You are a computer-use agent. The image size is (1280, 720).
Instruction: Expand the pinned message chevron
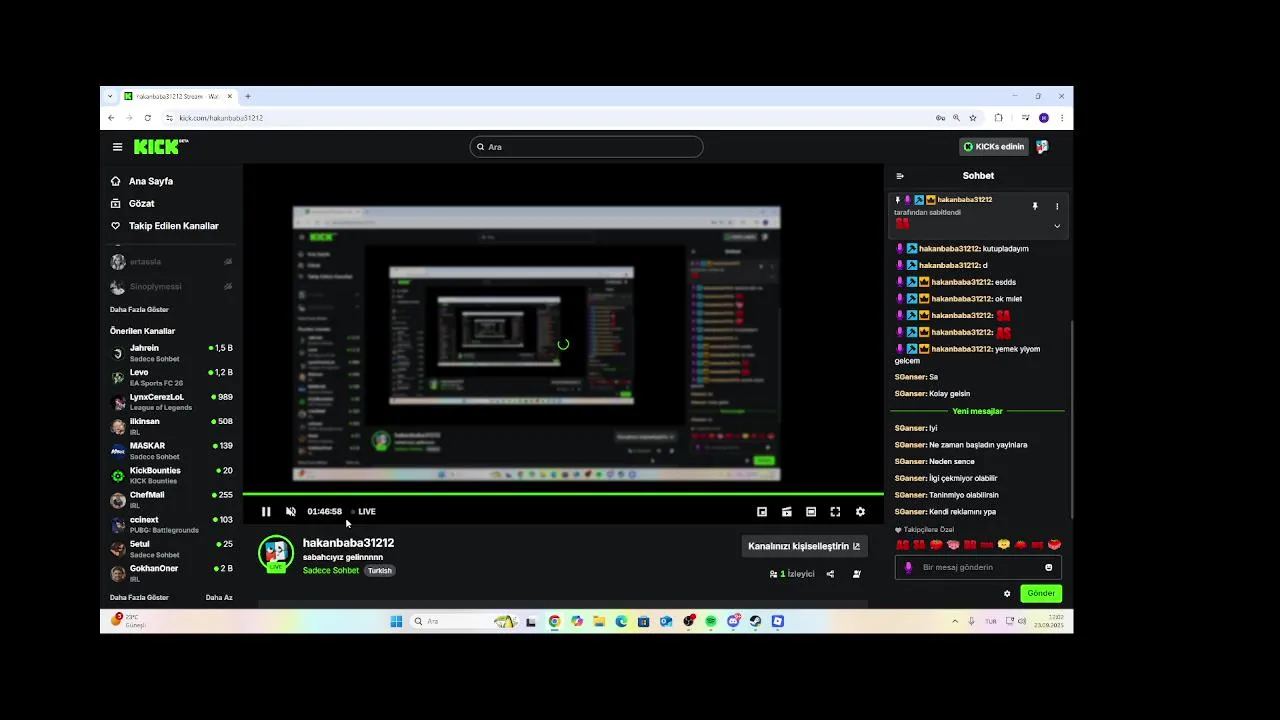1057,226
